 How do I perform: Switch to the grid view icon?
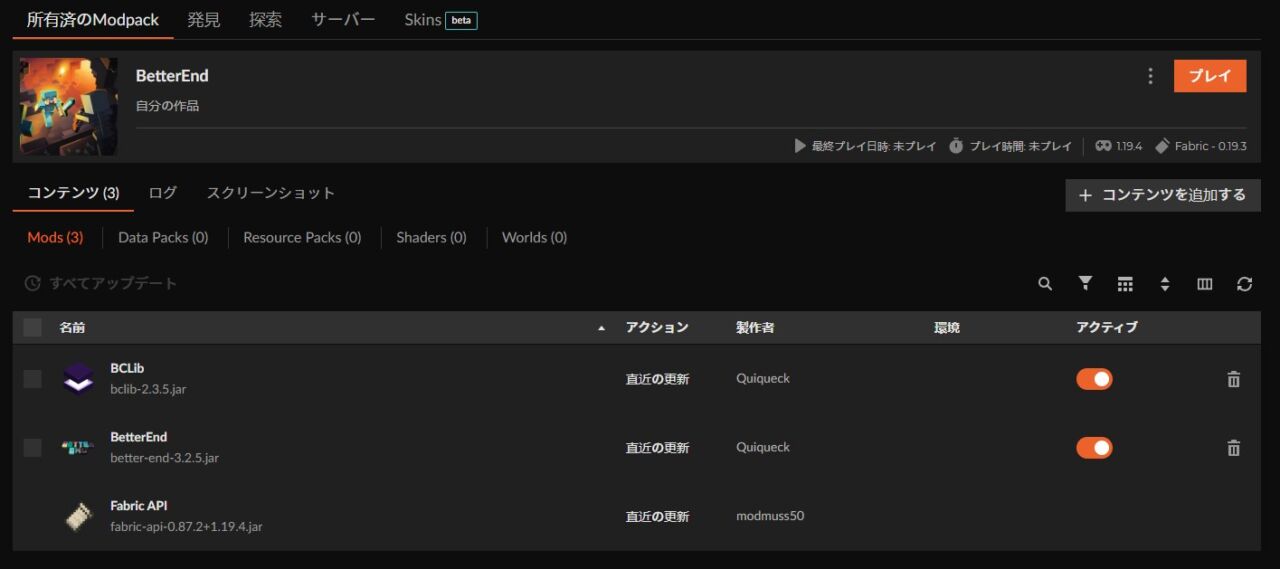[1125, 284]
